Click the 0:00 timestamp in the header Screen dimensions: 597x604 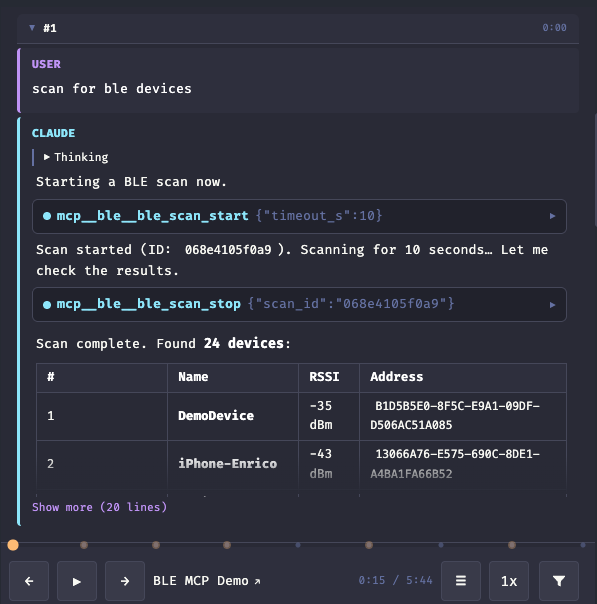tap(554, 28)
